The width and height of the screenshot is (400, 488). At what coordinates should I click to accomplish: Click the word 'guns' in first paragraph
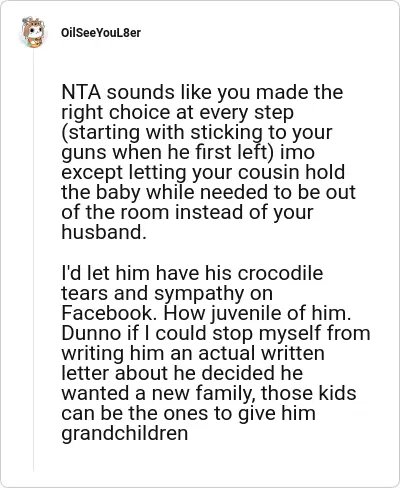[x=84, y=153]
